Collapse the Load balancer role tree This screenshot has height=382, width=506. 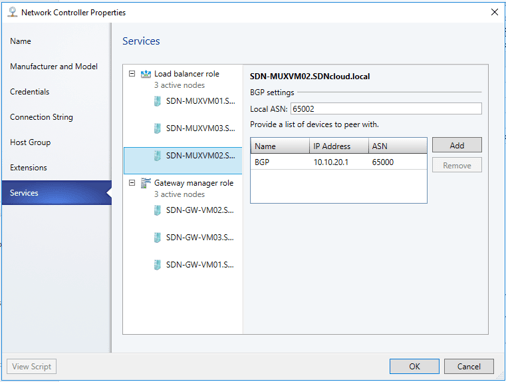pyautogui.click(x=132, y=74)
